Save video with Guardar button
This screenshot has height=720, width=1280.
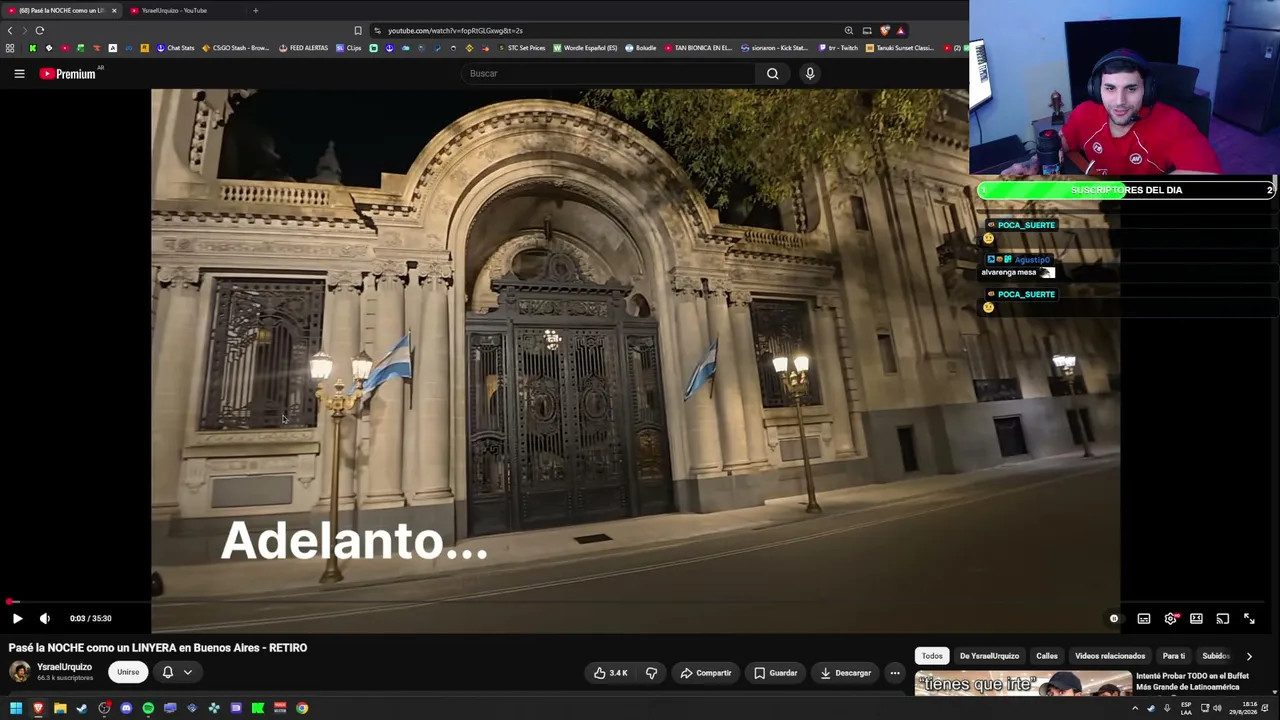coord(776,673)
